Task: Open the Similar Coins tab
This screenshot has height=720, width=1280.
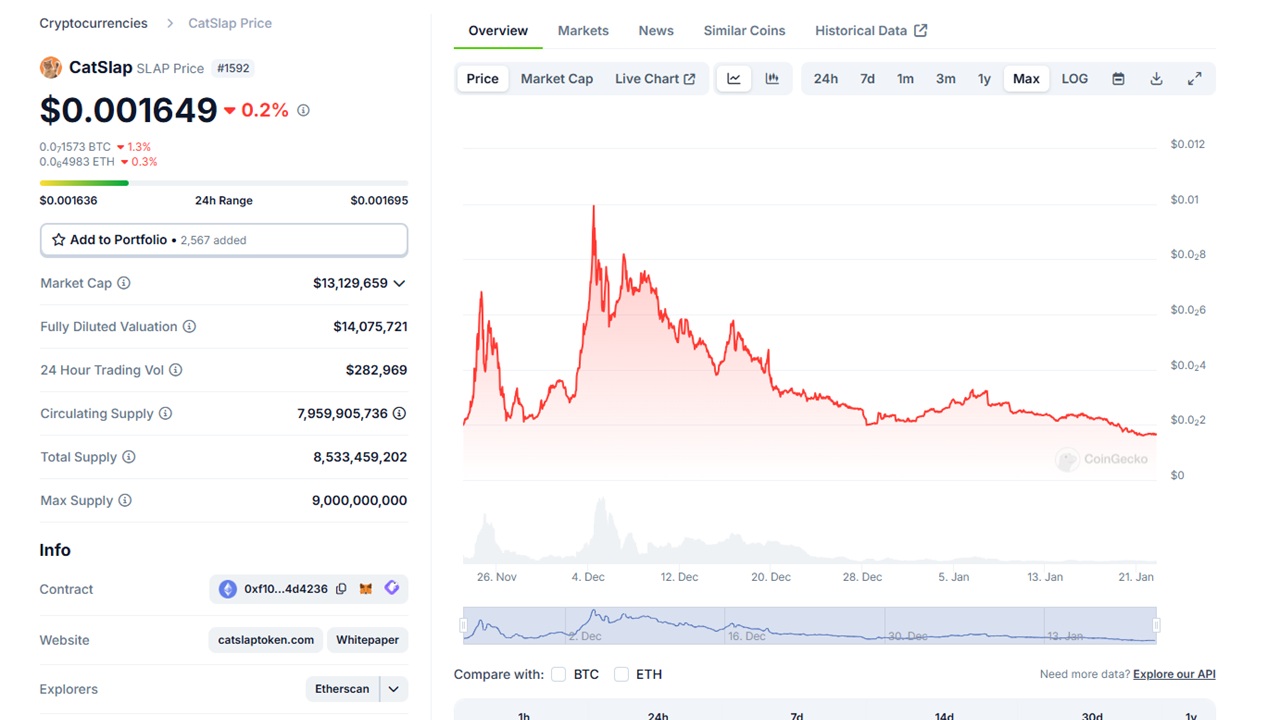Action: pos(744,31)
